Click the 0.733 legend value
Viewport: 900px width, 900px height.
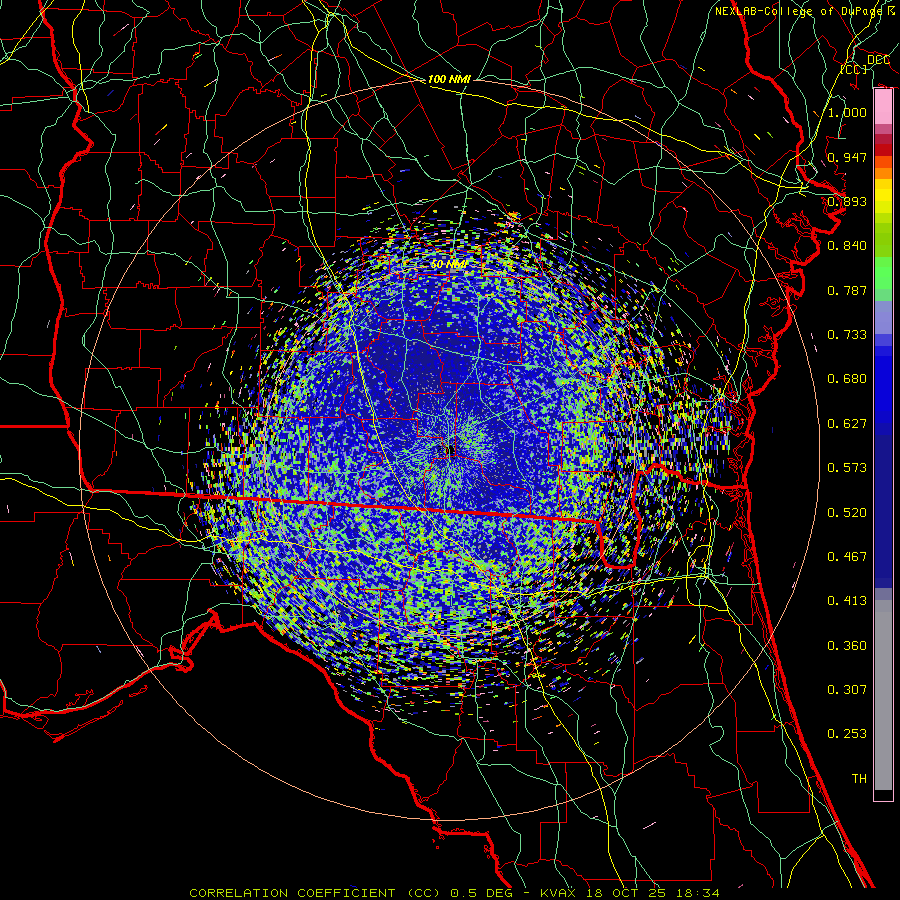click(x=847, y=335)
